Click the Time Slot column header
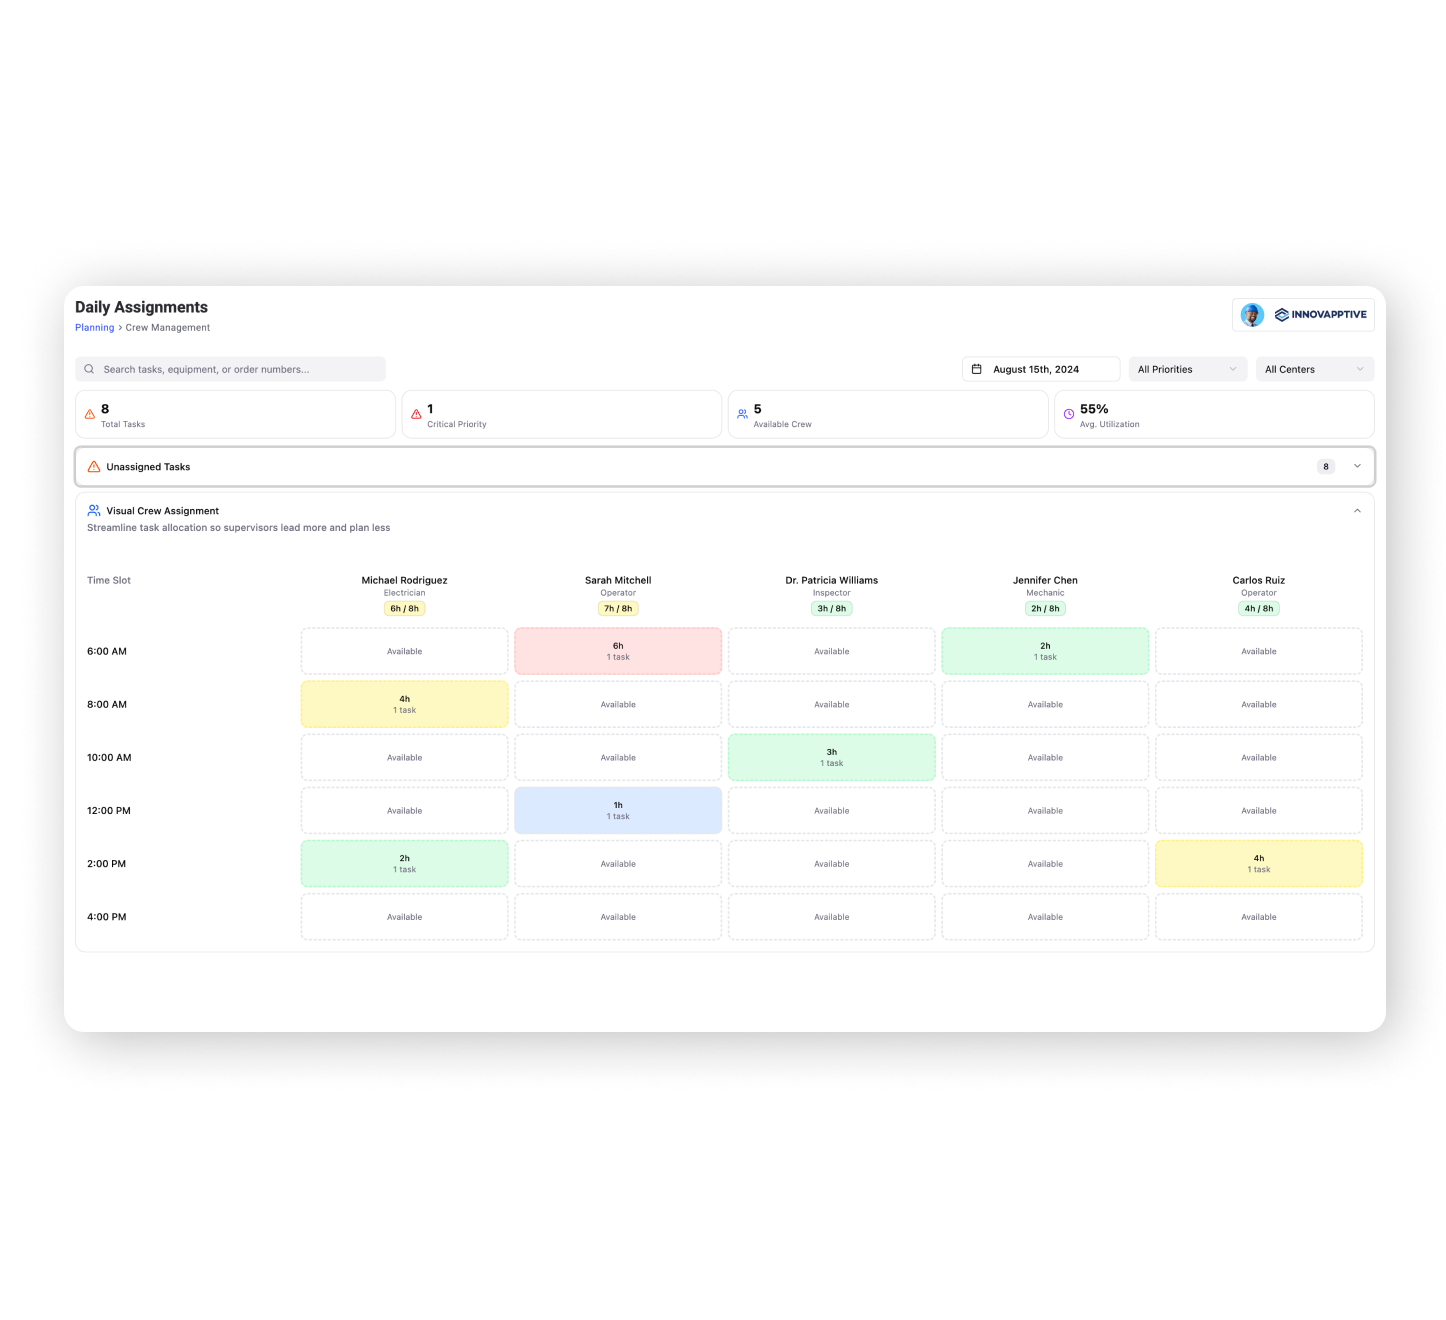Viewport: 1446px width, 1320px height. coord(109,580)
